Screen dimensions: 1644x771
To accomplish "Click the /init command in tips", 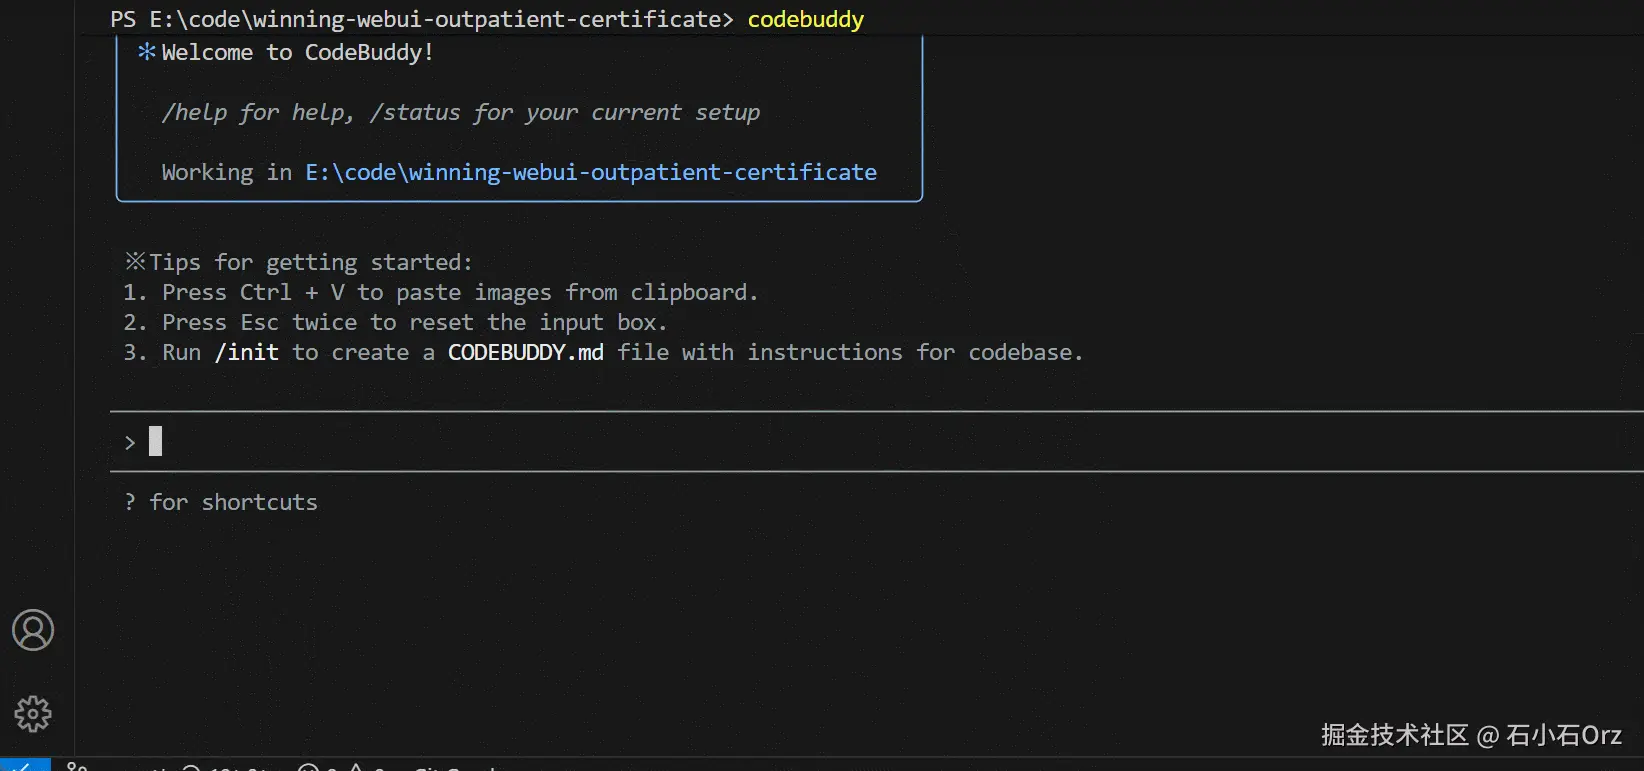I will point(247,352).
